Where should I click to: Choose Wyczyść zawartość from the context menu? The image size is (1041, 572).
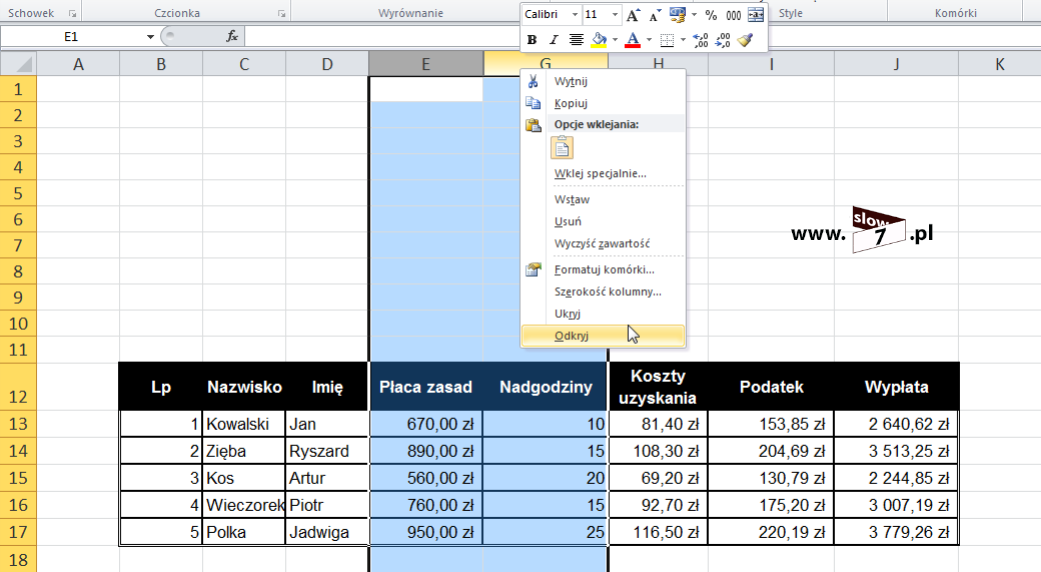[603, 244]
